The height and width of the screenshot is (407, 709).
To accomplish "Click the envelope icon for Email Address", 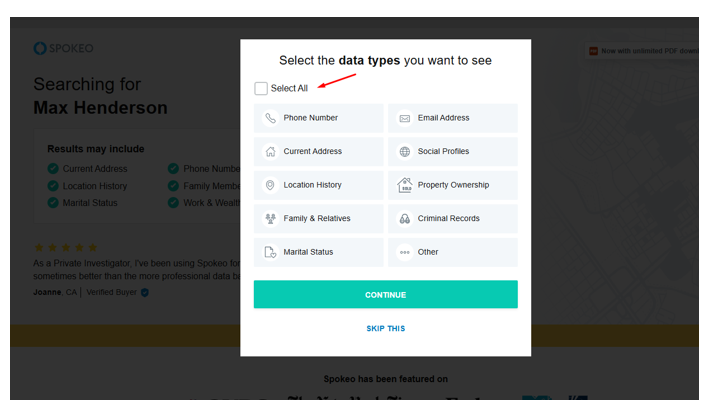I will (x=404, y=118).
